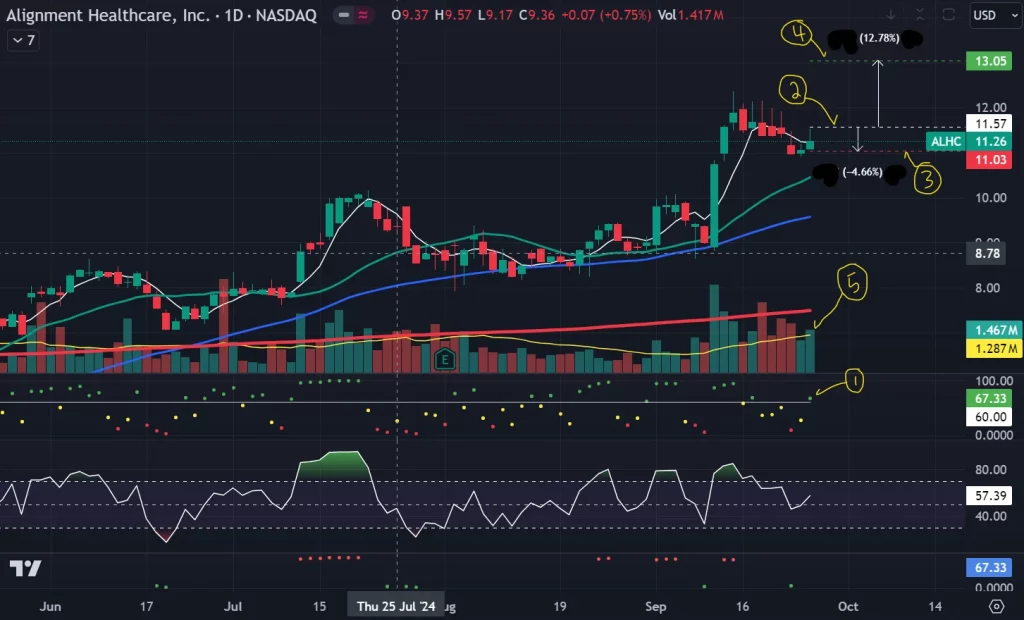
Task: Click the E earnings marker on the chart
Action: (x=445, y=359)
